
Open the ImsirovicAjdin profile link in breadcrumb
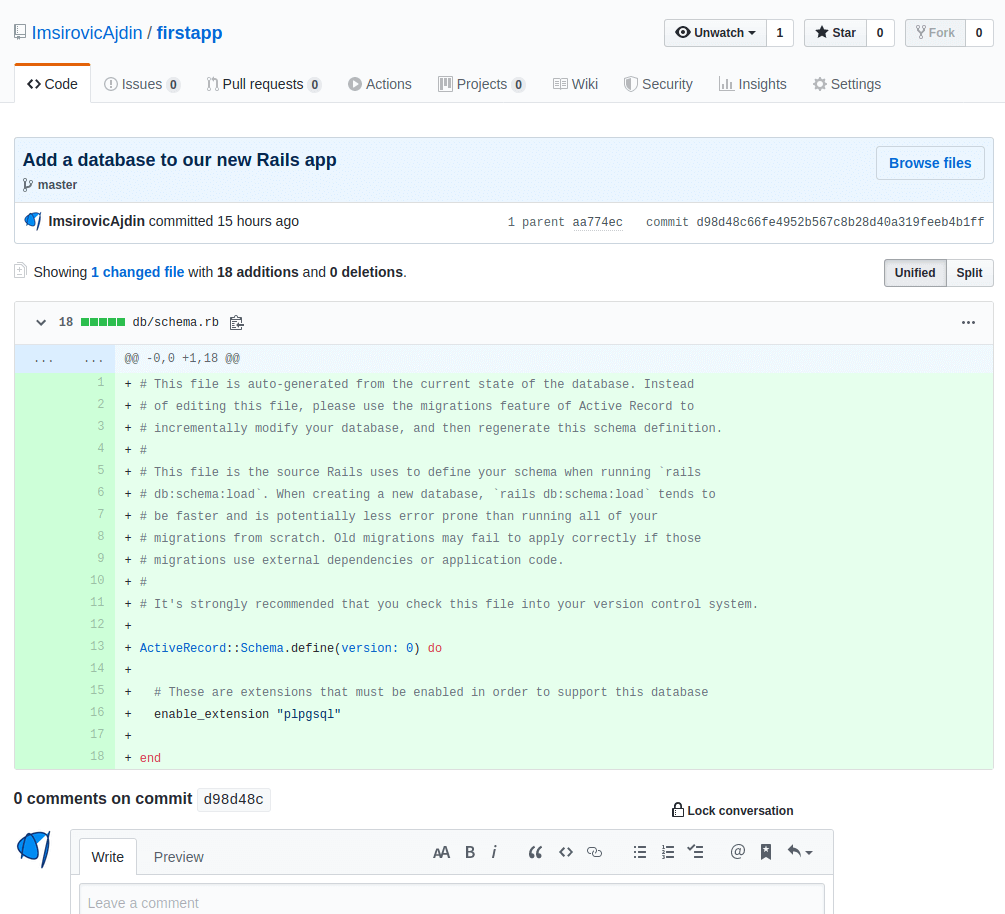point(87,33)
